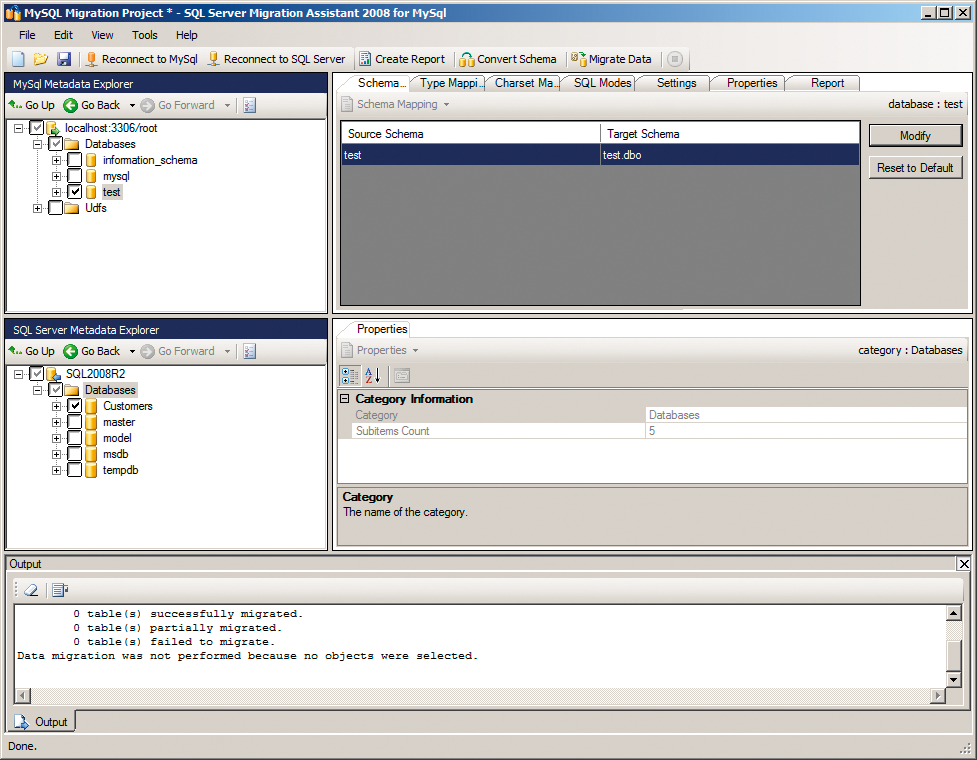
Task: Select the categorized view icon in Properties
Action: [348, 375]
